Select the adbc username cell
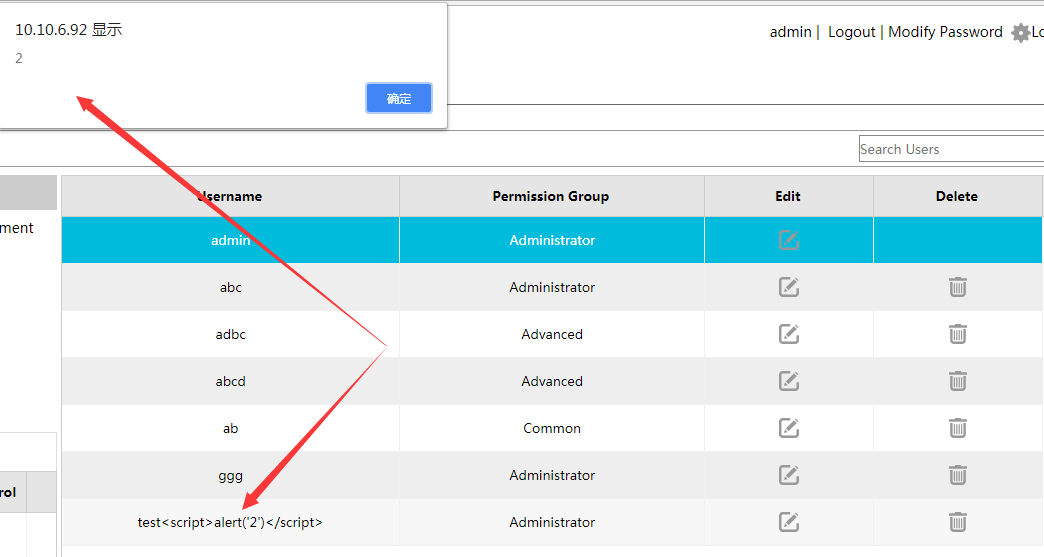This screenshot has width=1044, height=557. 230,334
